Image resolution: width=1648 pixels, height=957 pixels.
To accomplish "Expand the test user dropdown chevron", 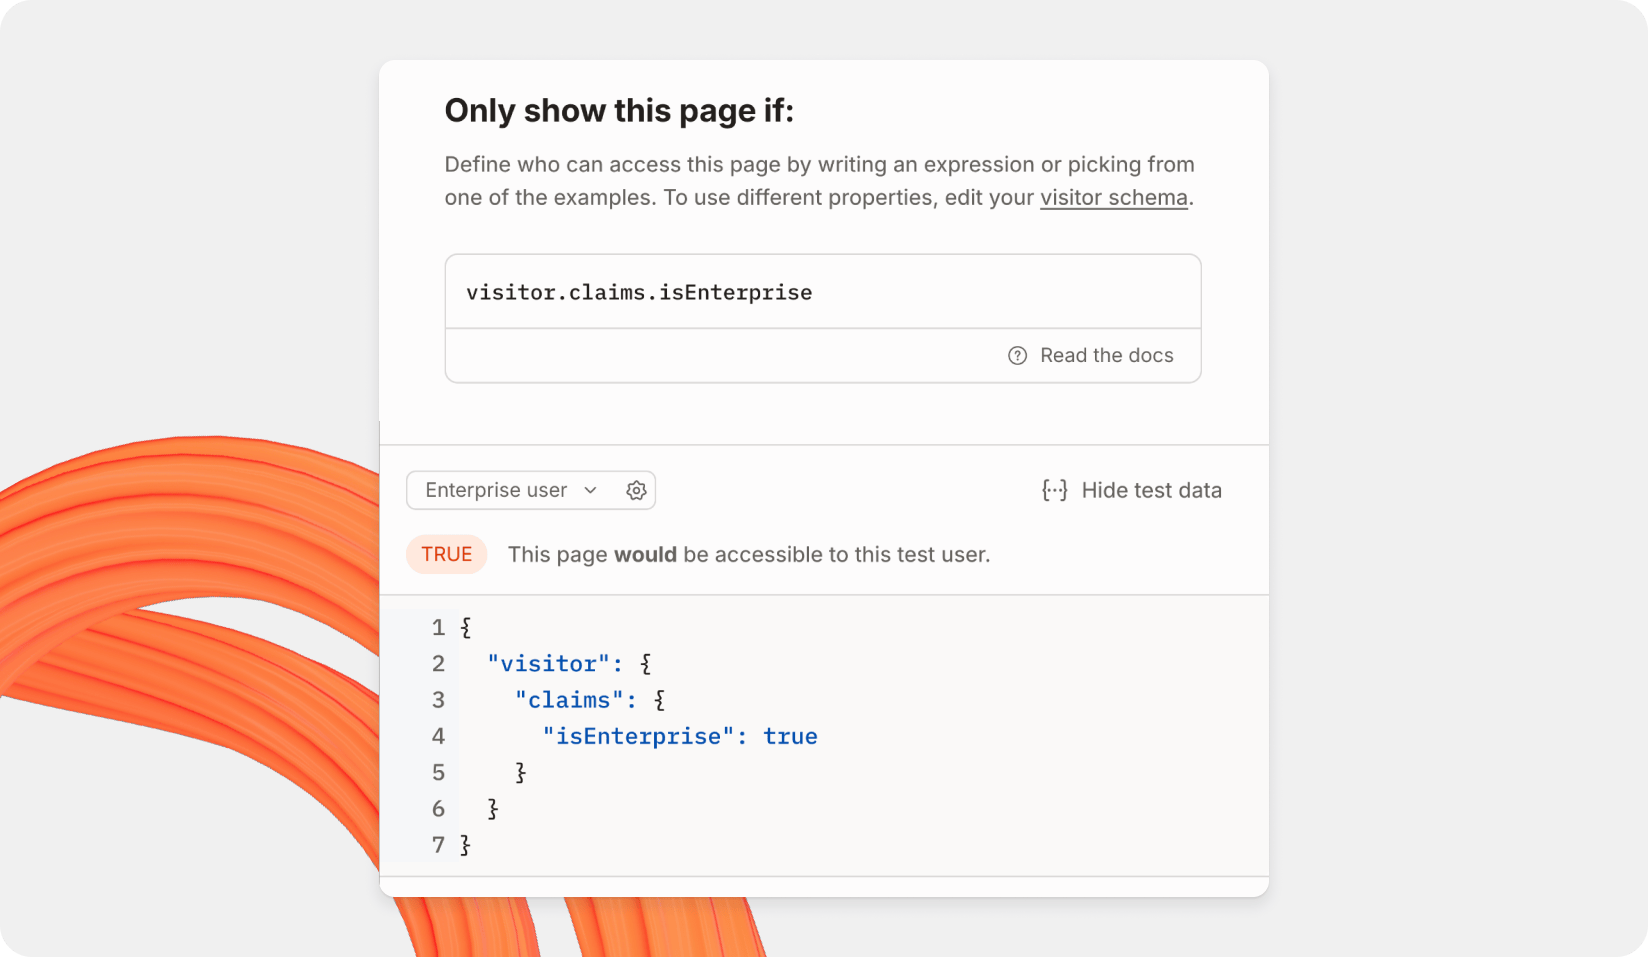I will pyautogui.click(x=591, y=490).
